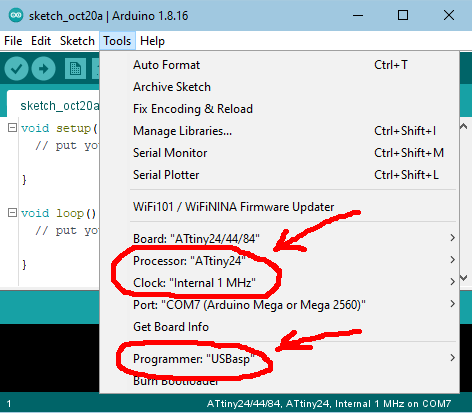The width and height of the screenshot is (472, 413).
Task: Open the Edit menu
Action: pyautogui.click(x=41, y=41)
